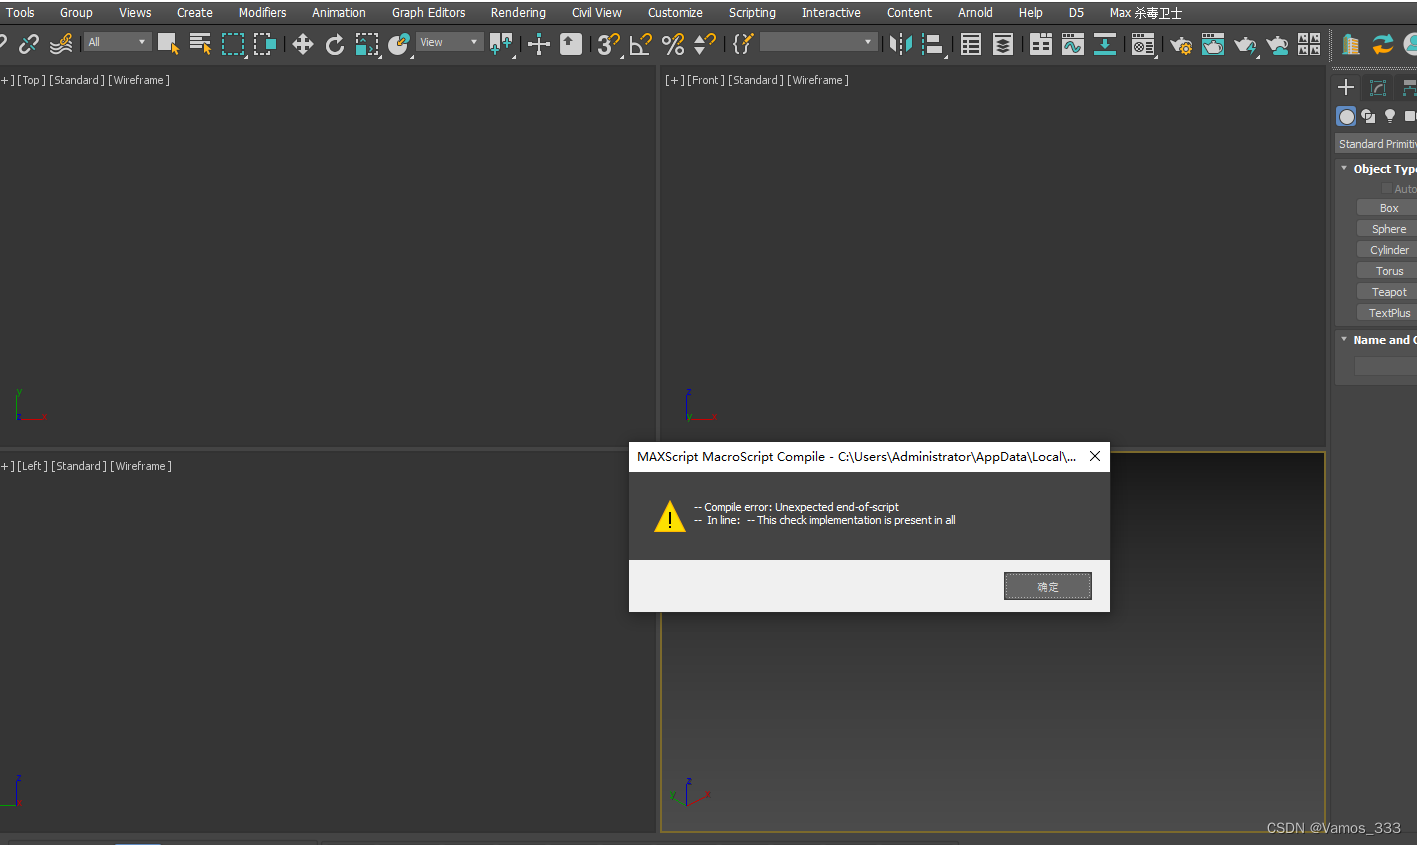
Task: Open the Render Setup dialog
Action: pos(1181,44)
